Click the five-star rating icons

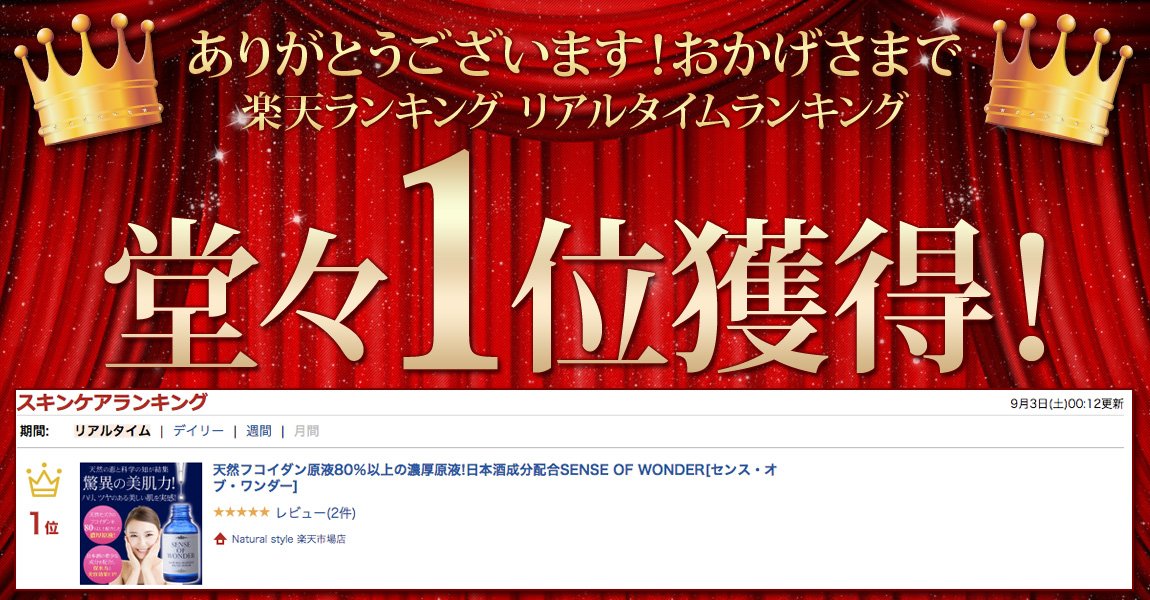(x=241, y=512)
